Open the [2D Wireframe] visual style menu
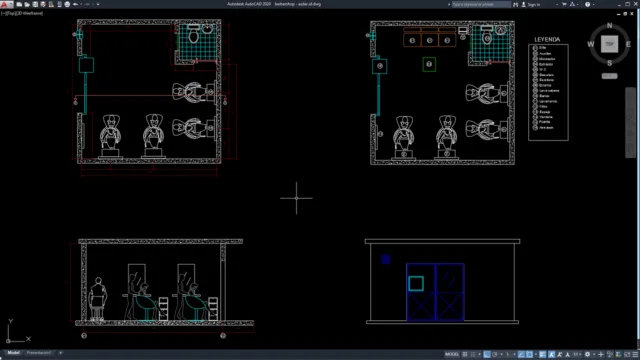The width and height of the screenshot is (640, 360). [29, 13]
